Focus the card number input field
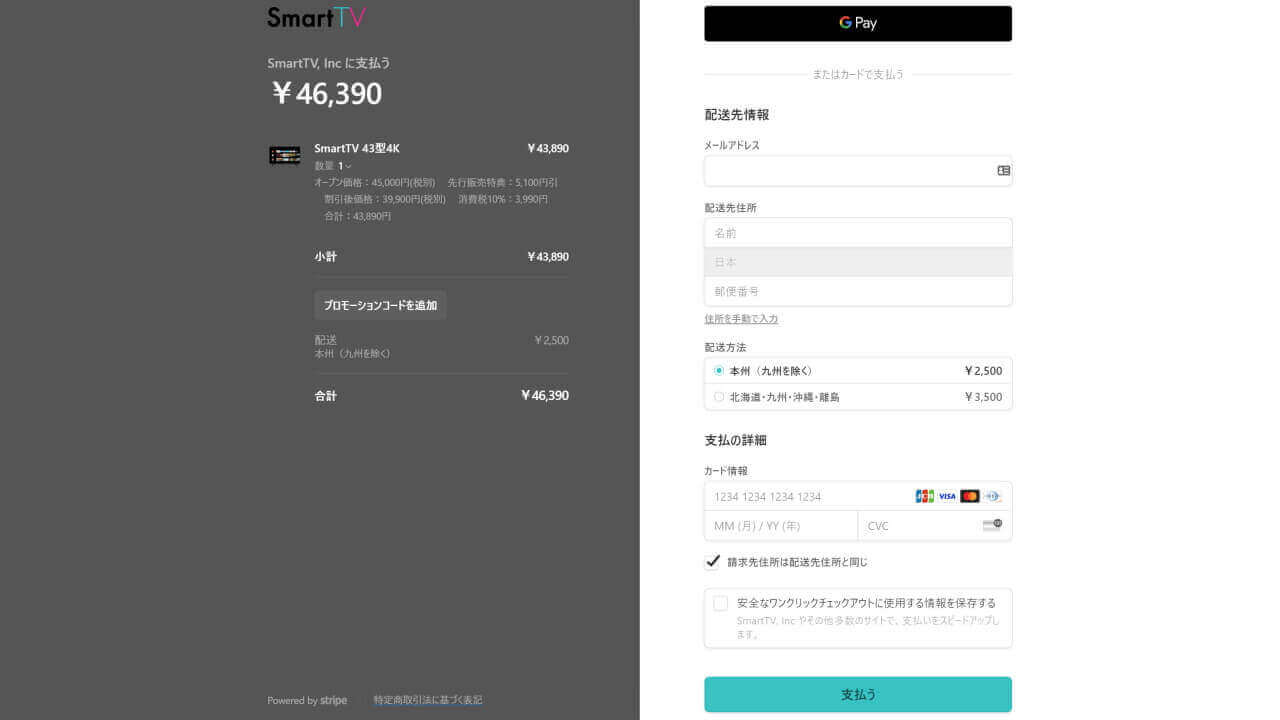Image resolution: width=1280 pixels, height=720 pixels. coord(810,496)
